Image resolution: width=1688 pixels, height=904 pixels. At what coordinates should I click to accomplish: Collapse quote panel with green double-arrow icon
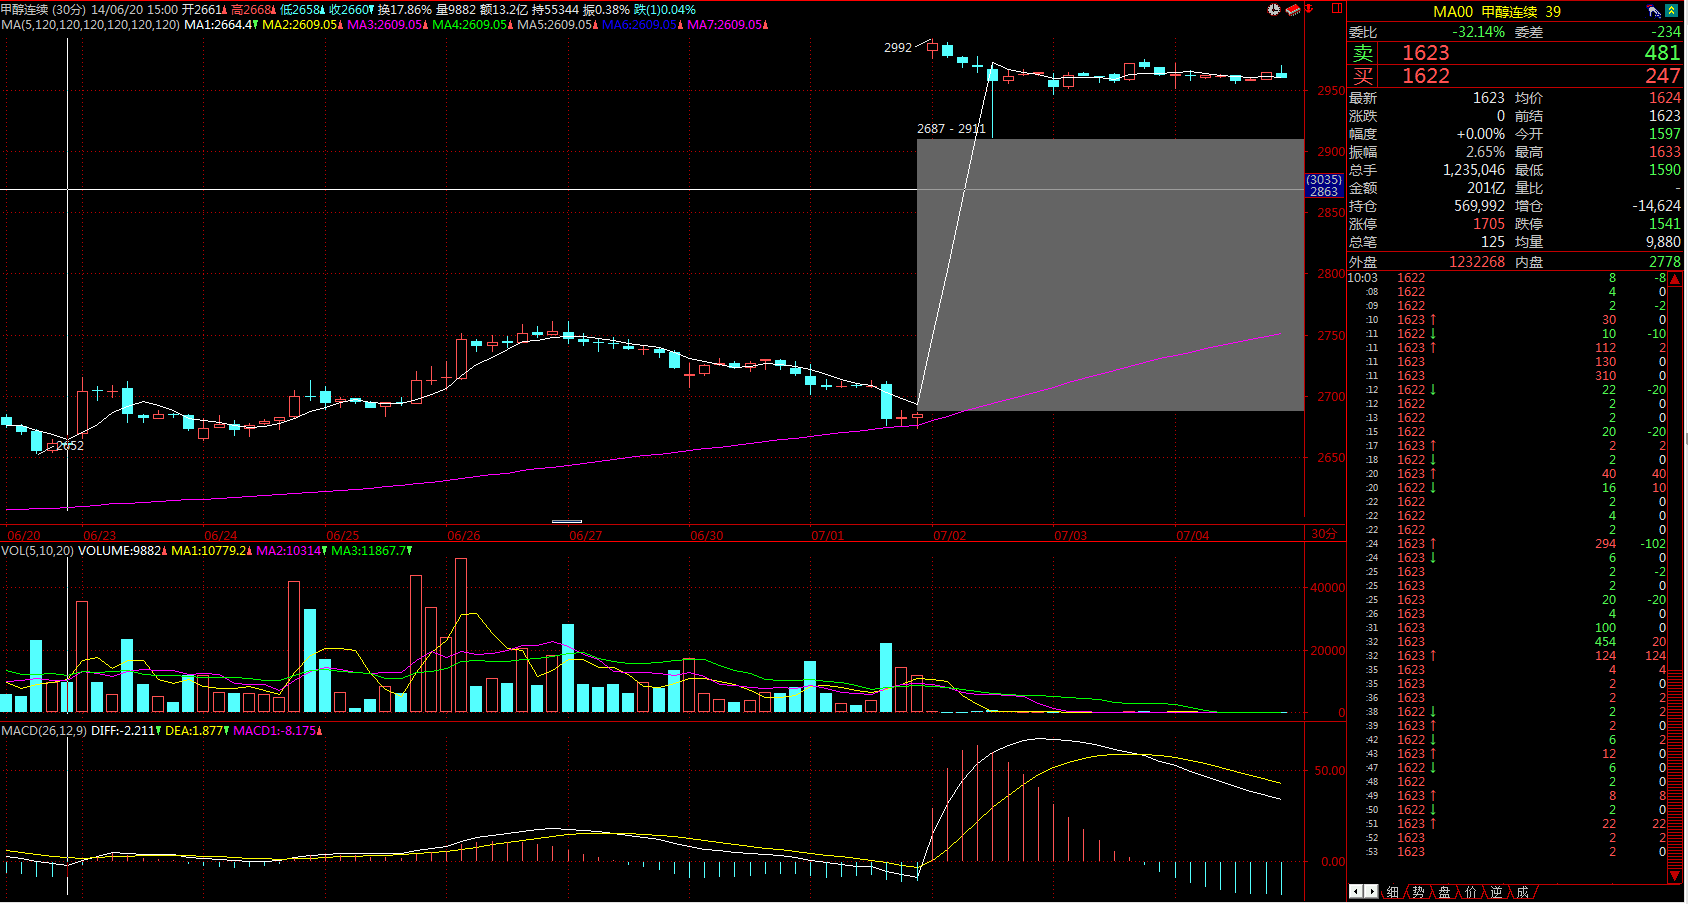click(1671, 11)
